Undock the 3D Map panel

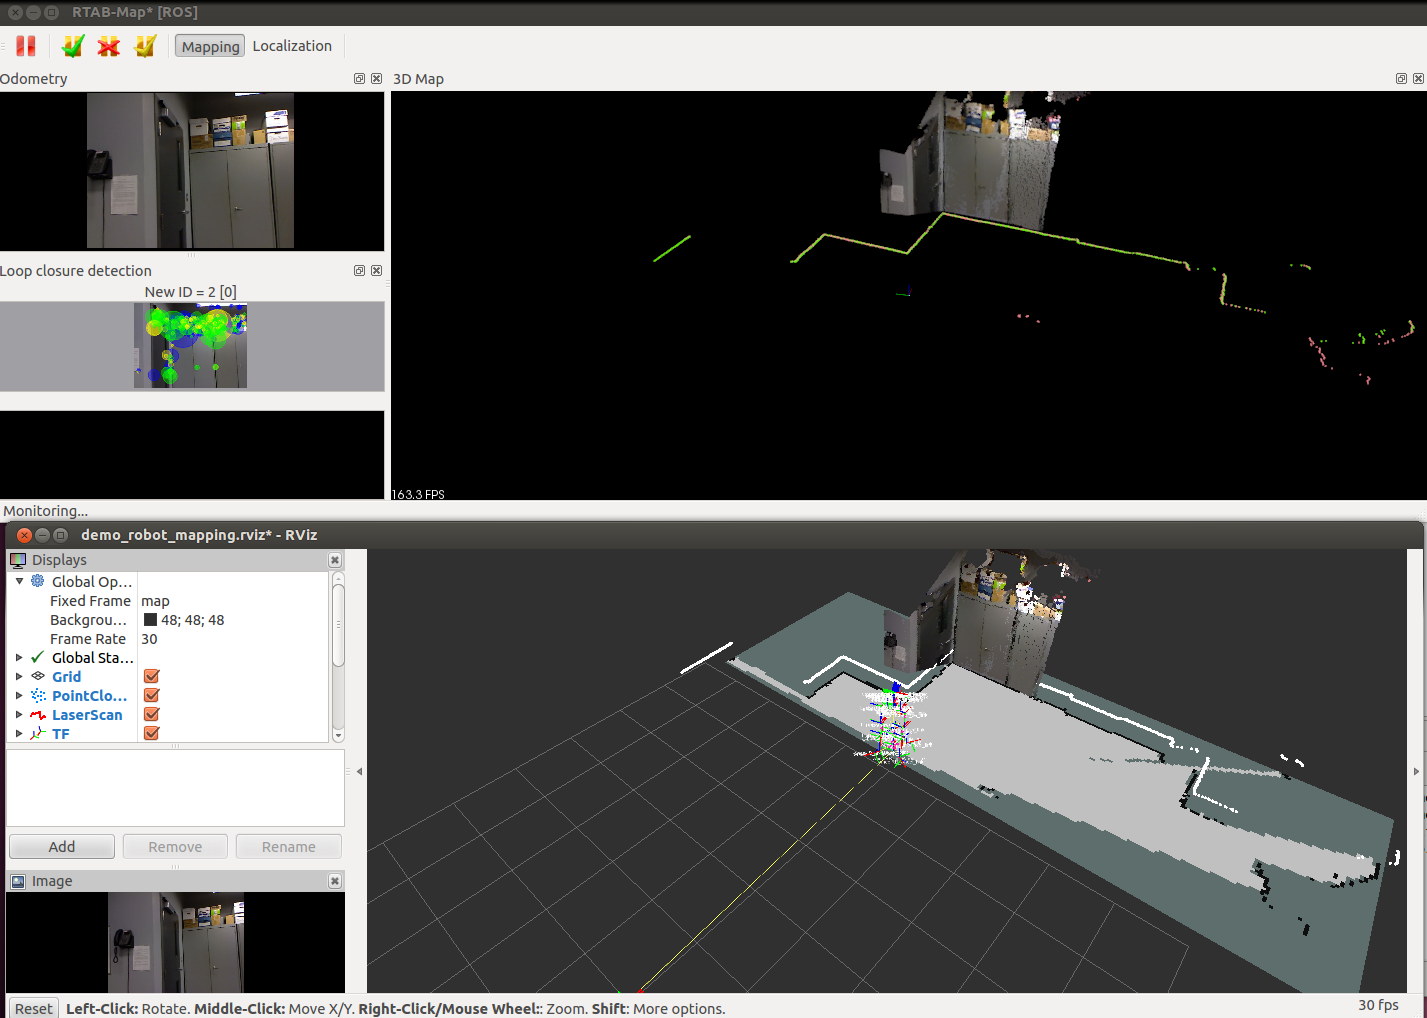tap(1401, 79)
